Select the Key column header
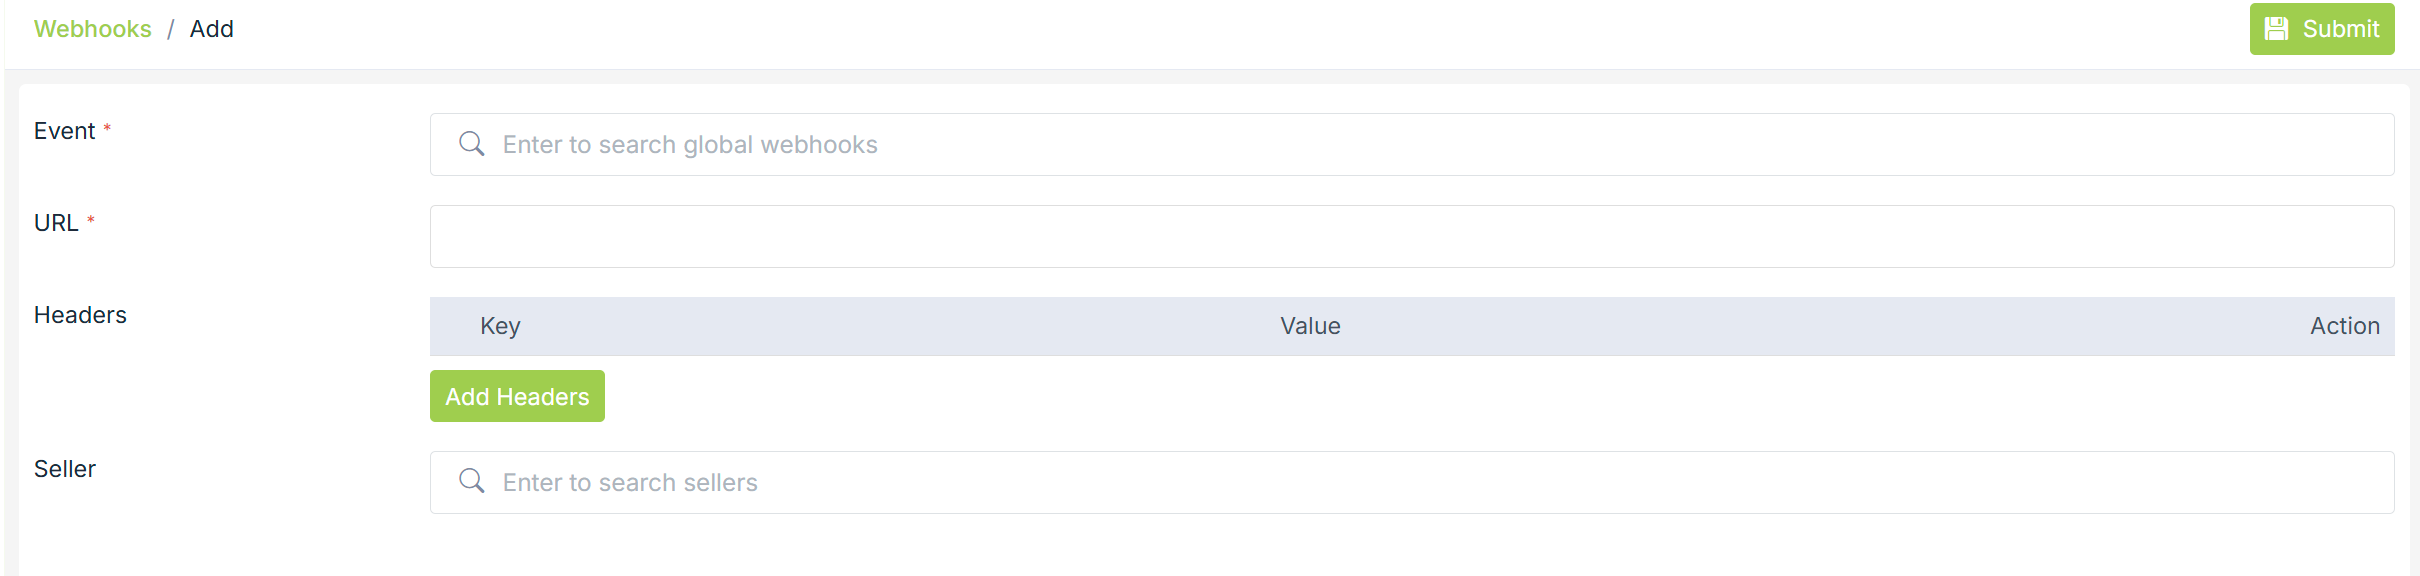 [x=500, y=326]
